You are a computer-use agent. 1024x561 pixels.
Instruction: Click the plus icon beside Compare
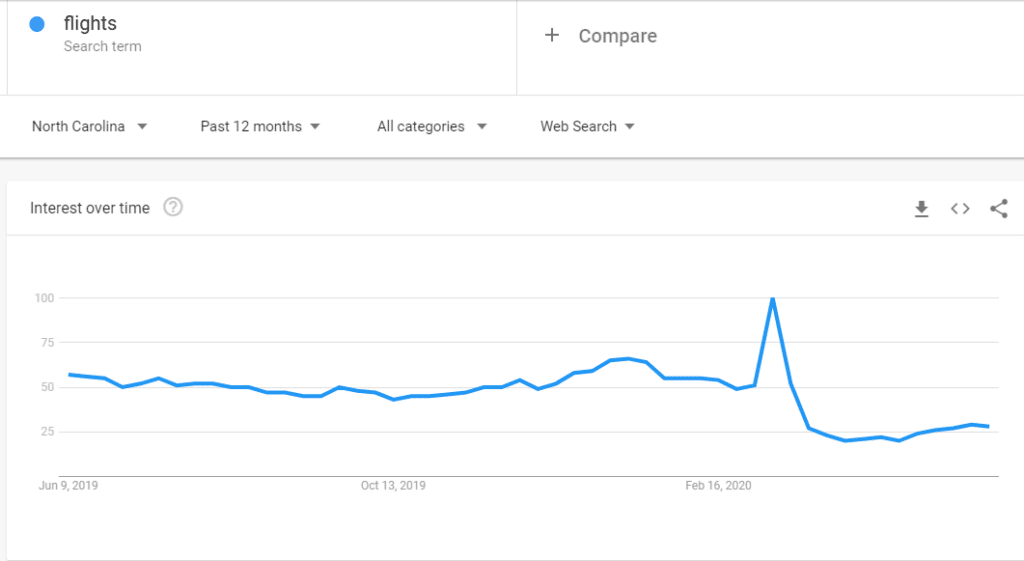tap(552, 35)
